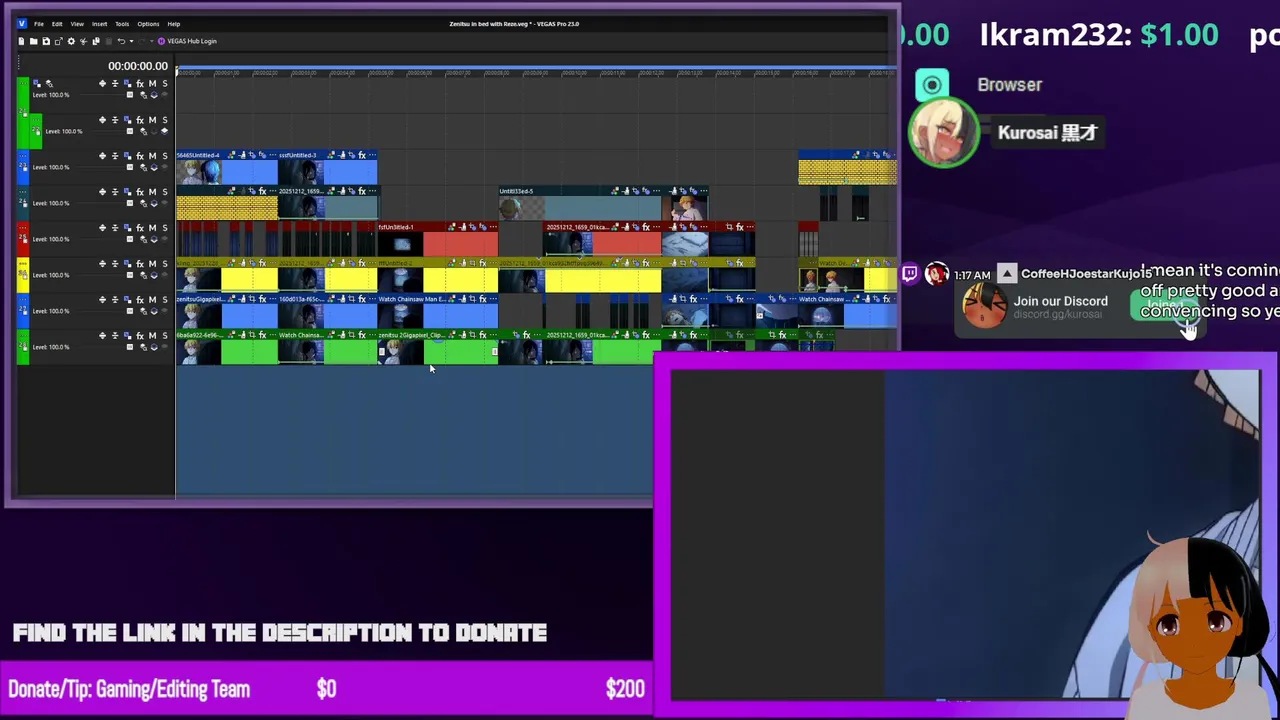Click the Kurosai name label
1280x720 pixels.
tap(1047, 132)
